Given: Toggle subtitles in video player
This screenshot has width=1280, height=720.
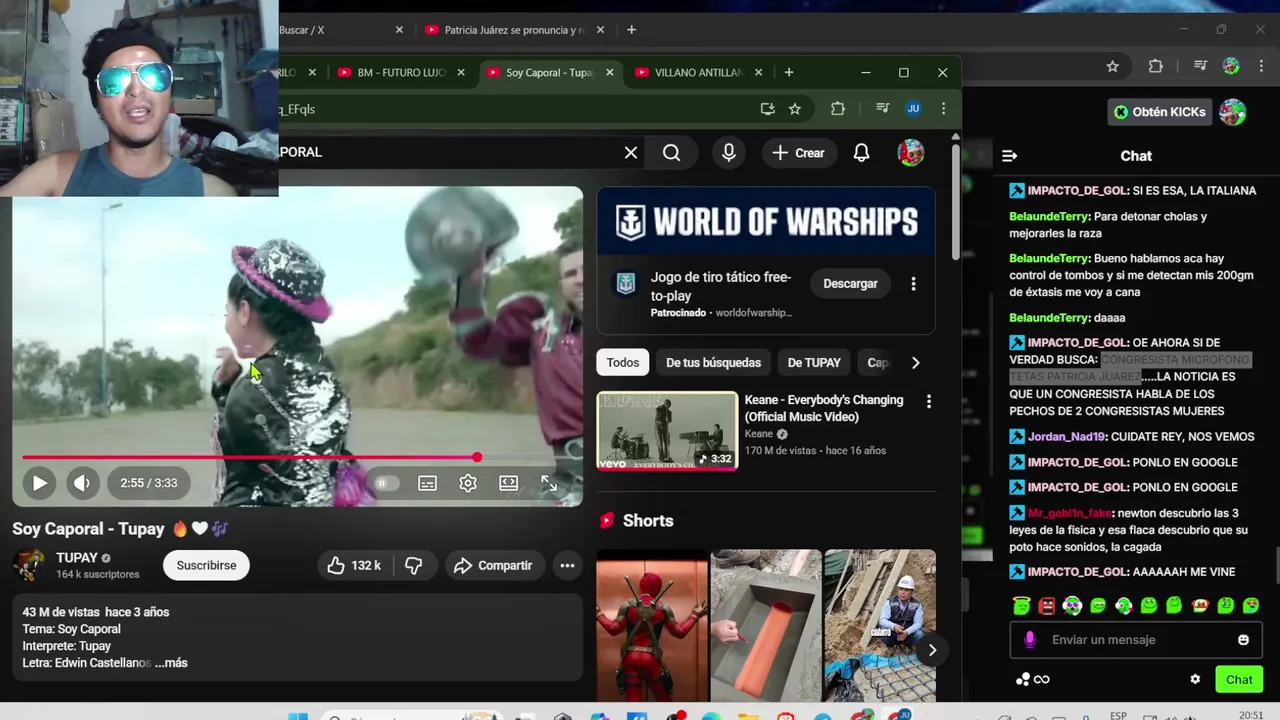Looking at the screenshot, I should pyautogui.click(x=427, y=483).
